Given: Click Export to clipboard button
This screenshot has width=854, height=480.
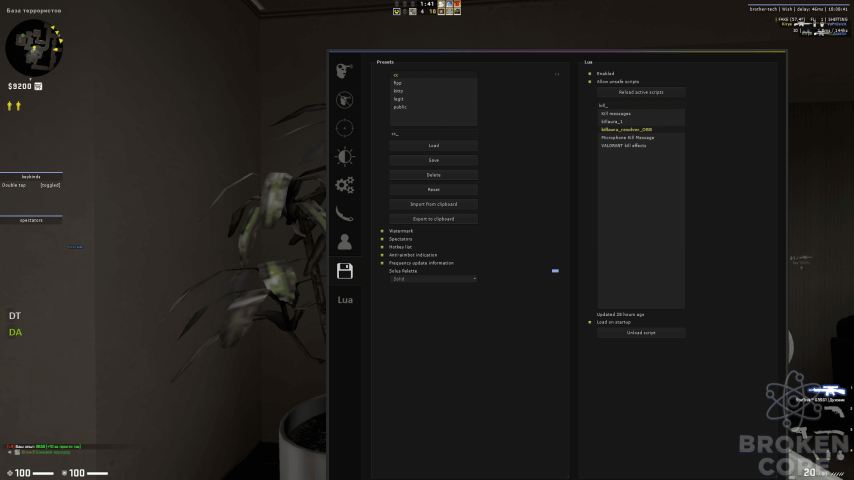Looking at the screenshot, I should coord(434,219).
